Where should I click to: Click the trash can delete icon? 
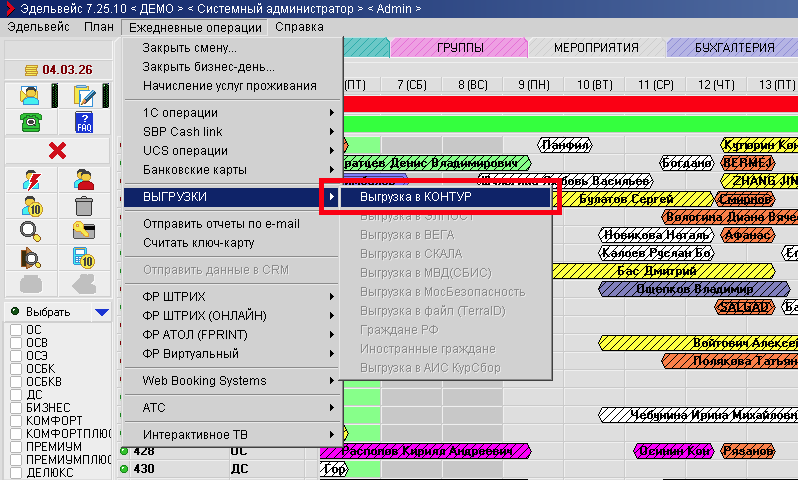pyautogui.click(x=84, y=206)
